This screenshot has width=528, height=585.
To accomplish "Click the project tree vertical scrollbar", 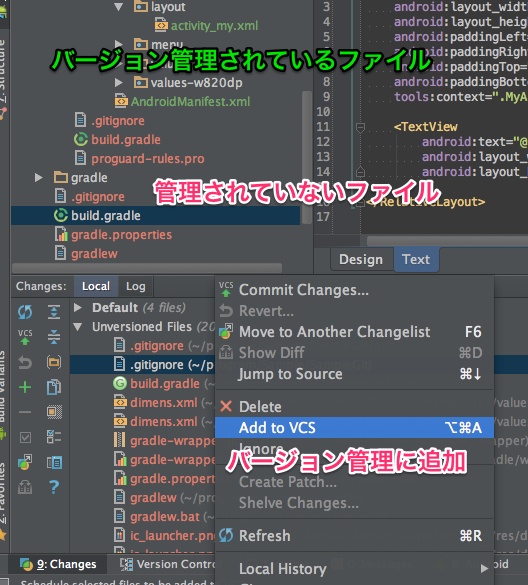I will coord(307,157).
